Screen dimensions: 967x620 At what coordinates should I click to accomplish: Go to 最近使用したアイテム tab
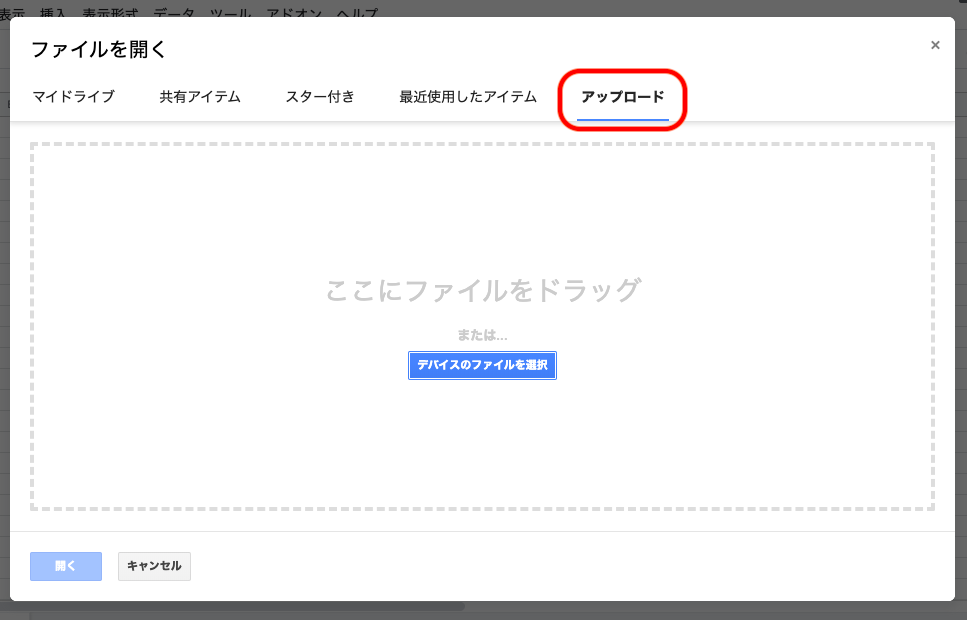pos(468,97)
